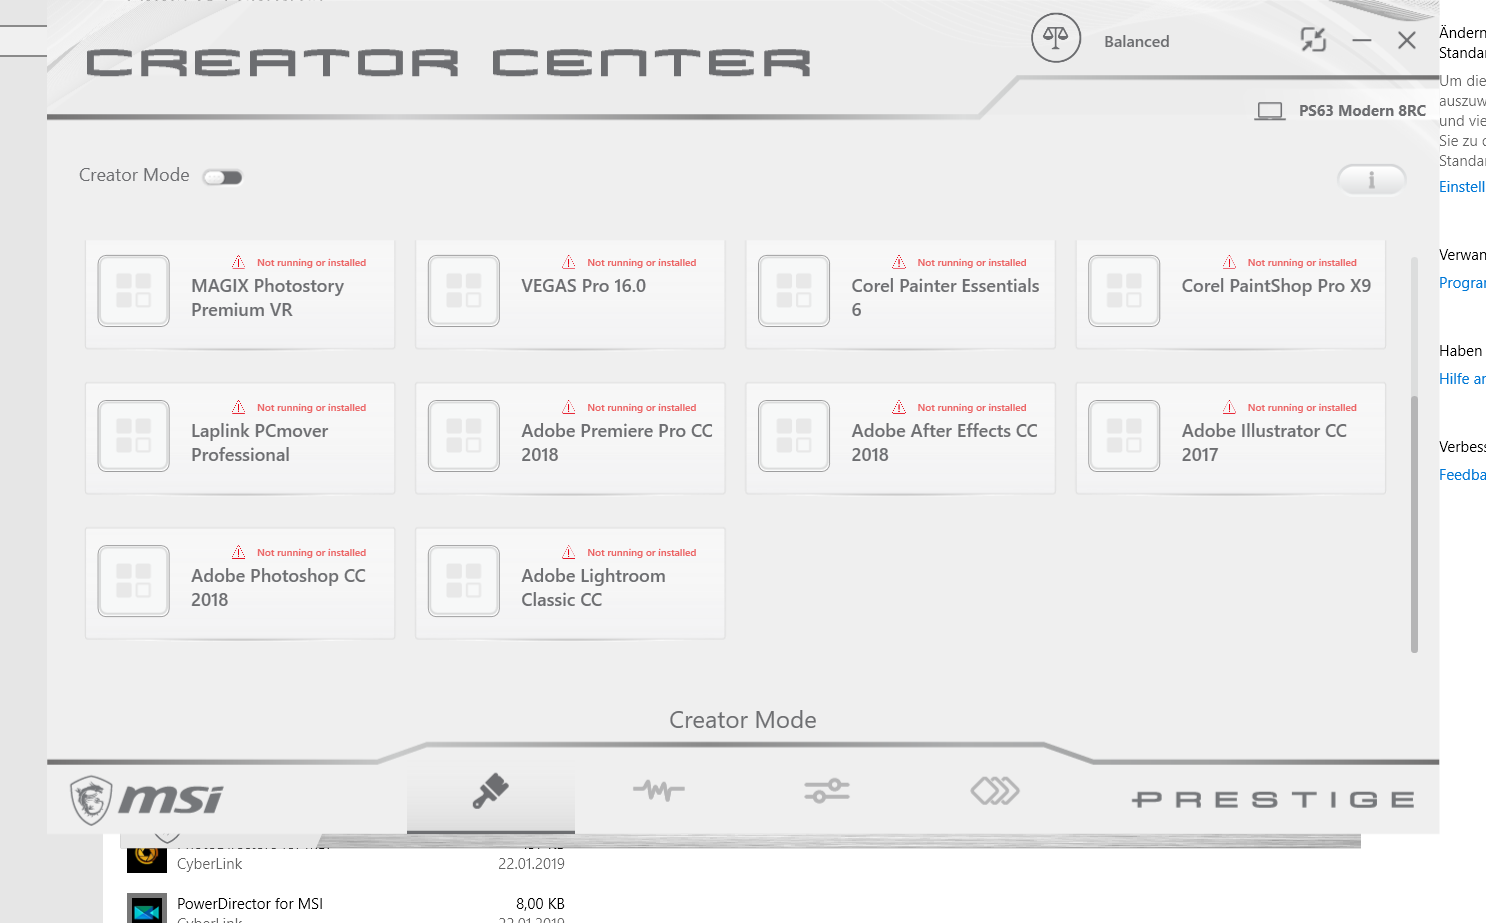Click the Corel Painter Essentials 6 app icon
1486x923 pixels.
click(x=794, y=291)
